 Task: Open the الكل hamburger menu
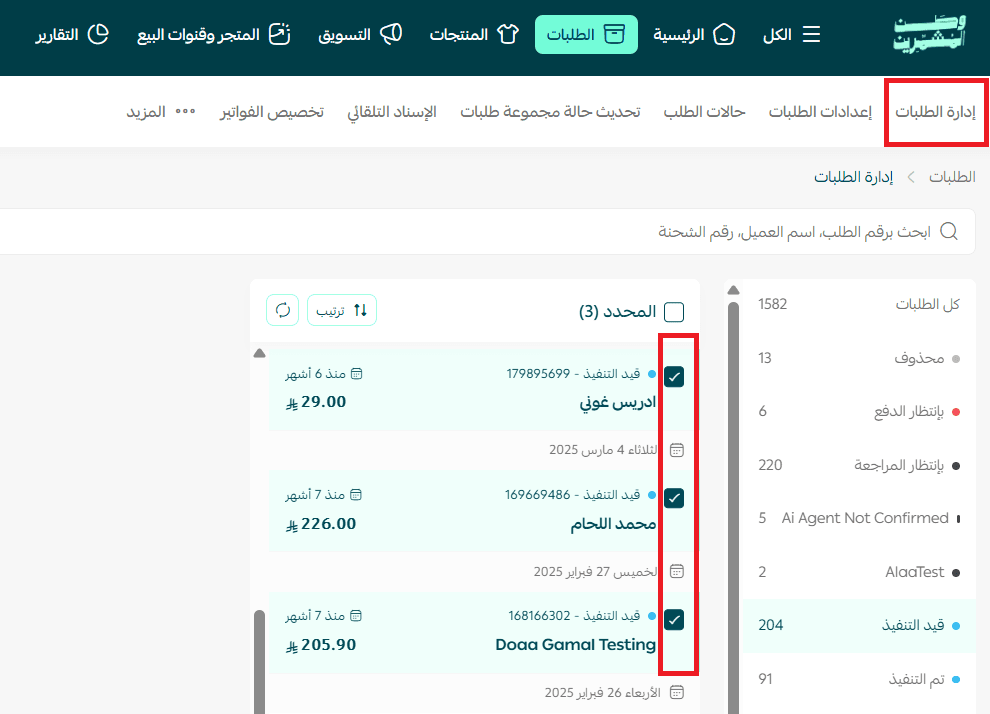(792, 35)
